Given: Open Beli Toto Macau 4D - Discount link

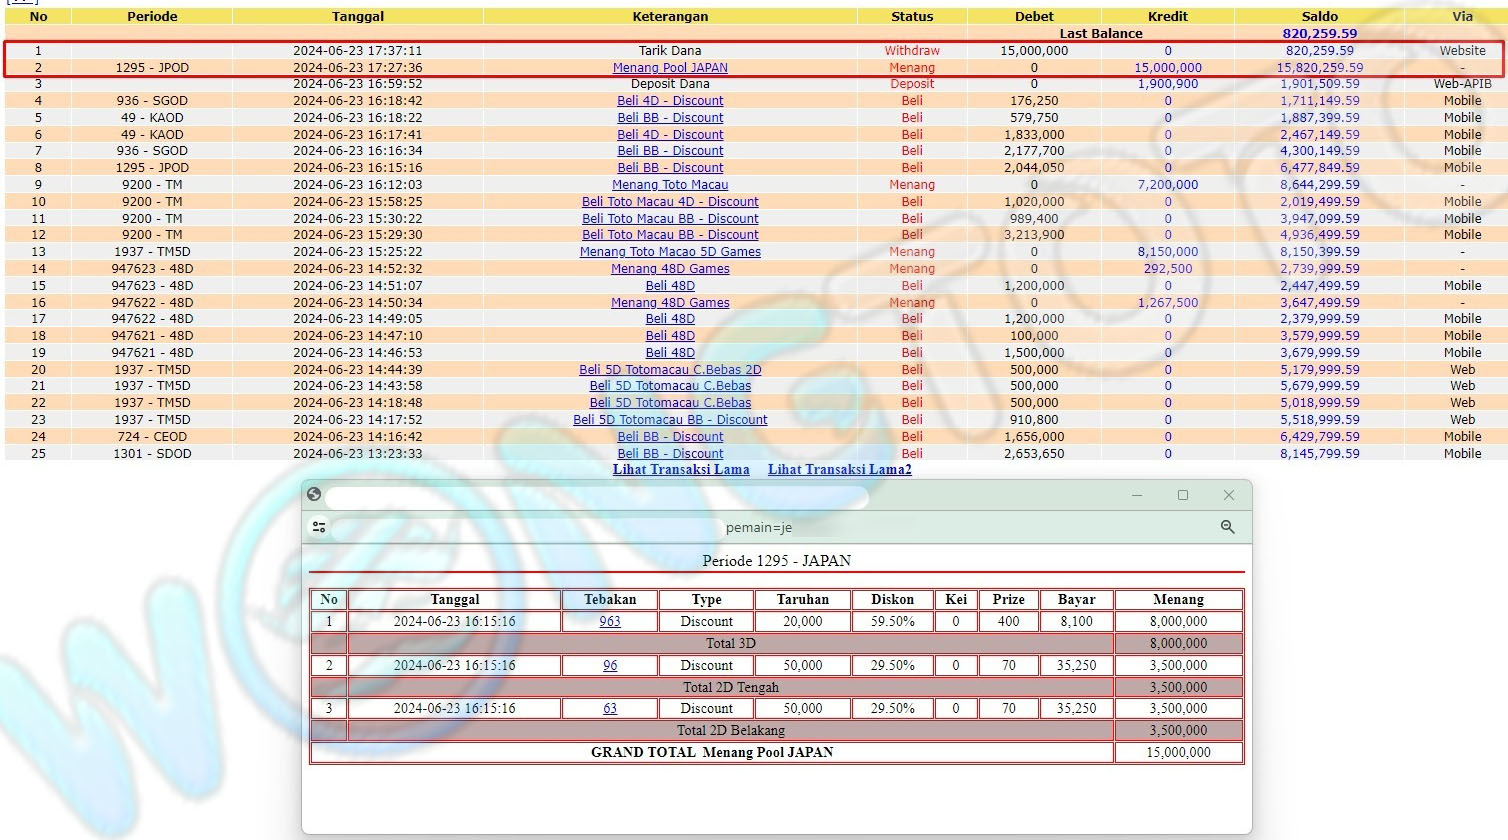Looking at the screenshot, I should click(670, 202).
